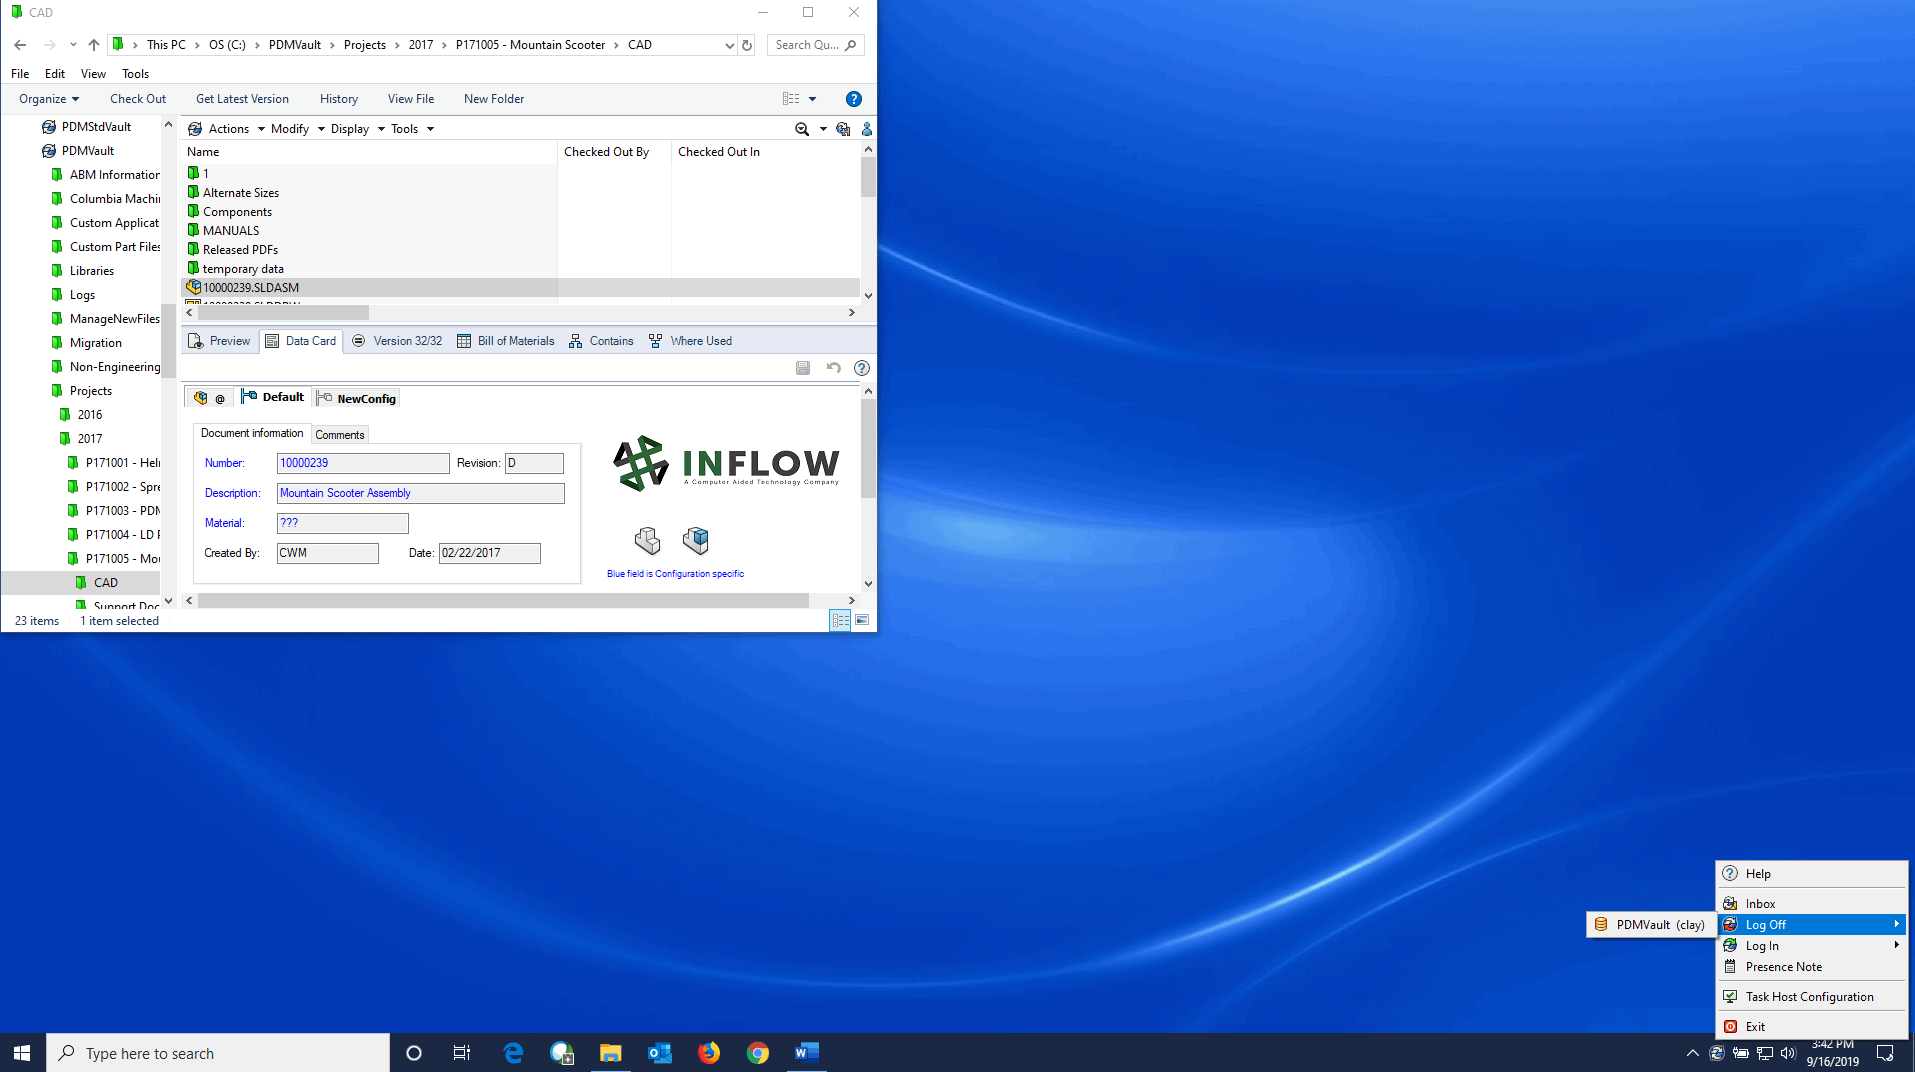Open the data card help circle icon

862,368
